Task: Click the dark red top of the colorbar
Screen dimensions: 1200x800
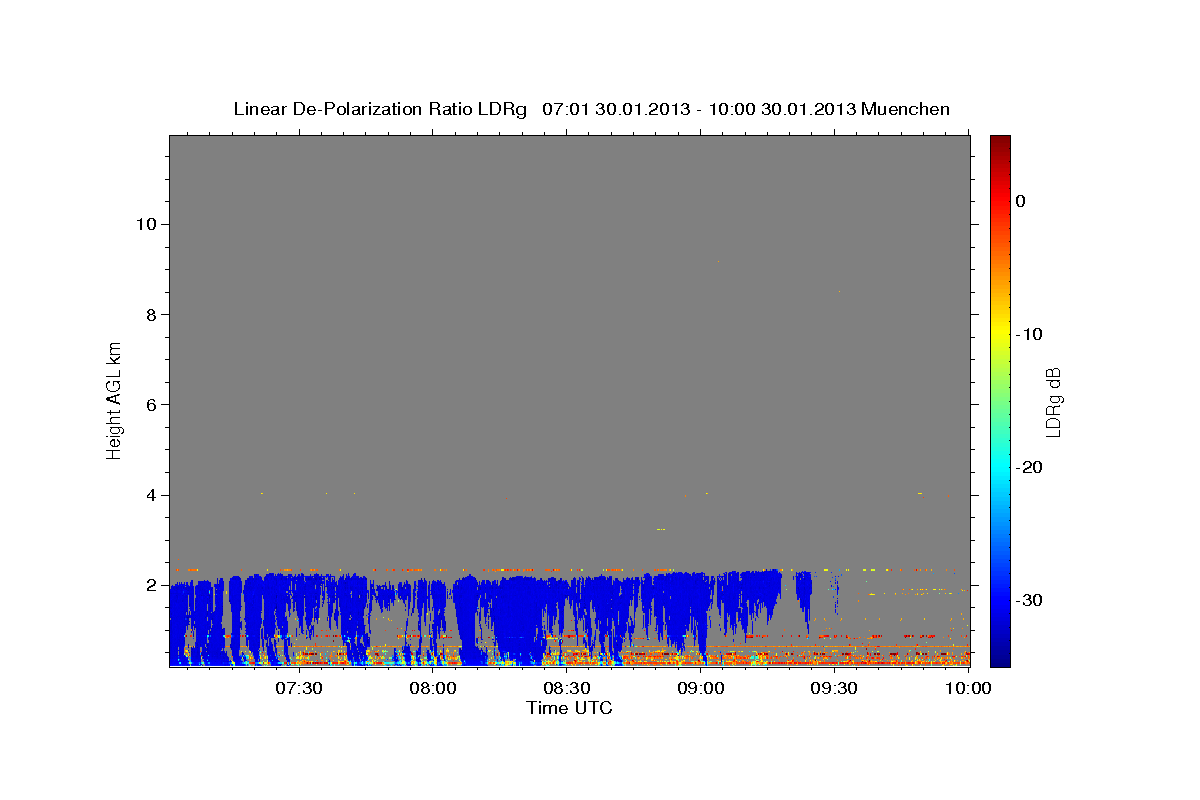Action: pyautogui.click(x=1000, y=142)
